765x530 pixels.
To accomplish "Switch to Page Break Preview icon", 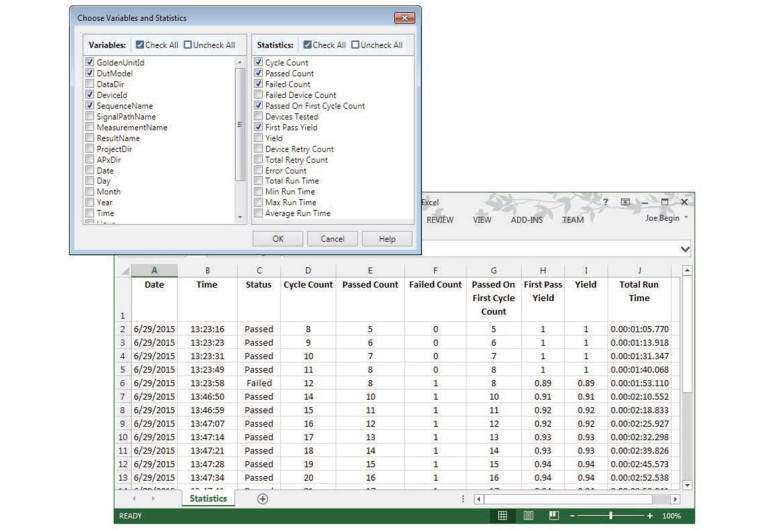I will click(x=553, y=516).
